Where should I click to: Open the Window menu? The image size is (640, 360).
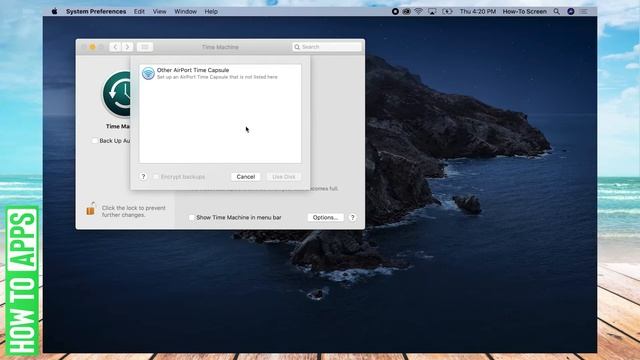[x=185, y=11]
